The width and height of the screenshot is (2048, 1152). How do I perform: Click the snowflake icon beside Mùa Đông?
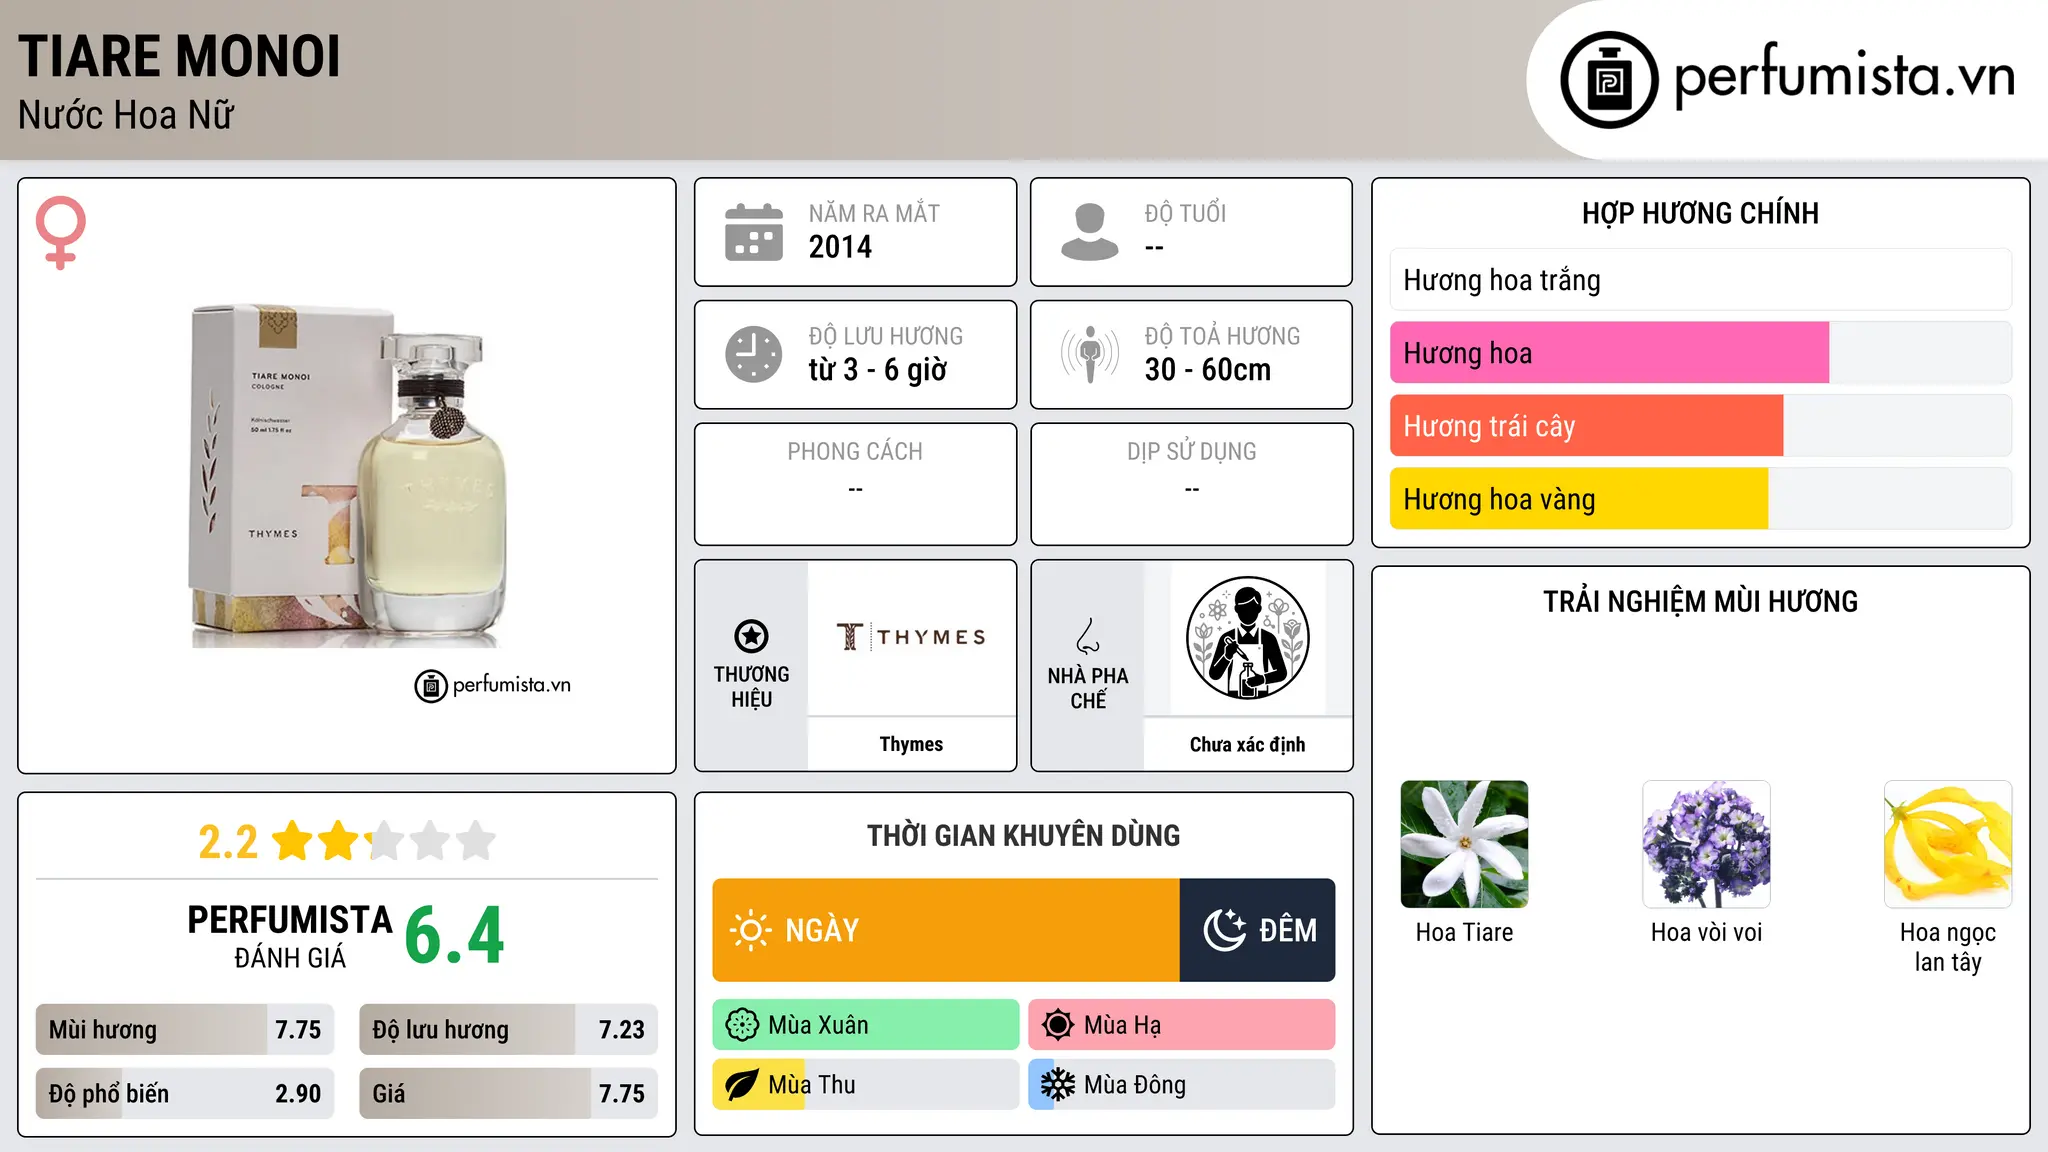coord(1057,1085)
